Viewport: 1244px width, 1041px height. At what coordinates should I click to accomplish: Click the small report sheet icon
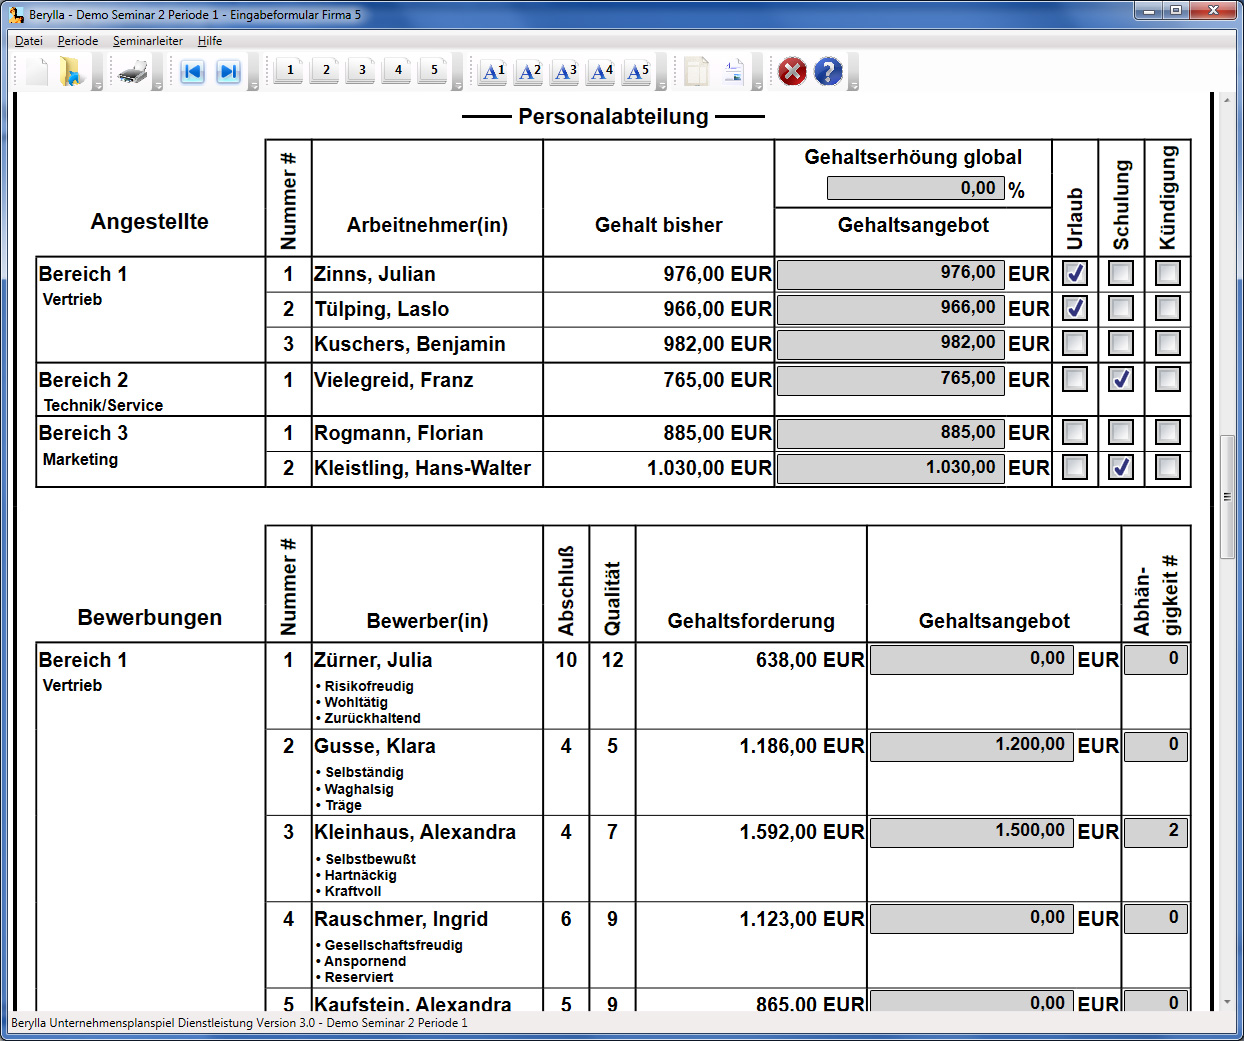click(x=733, y=72)
